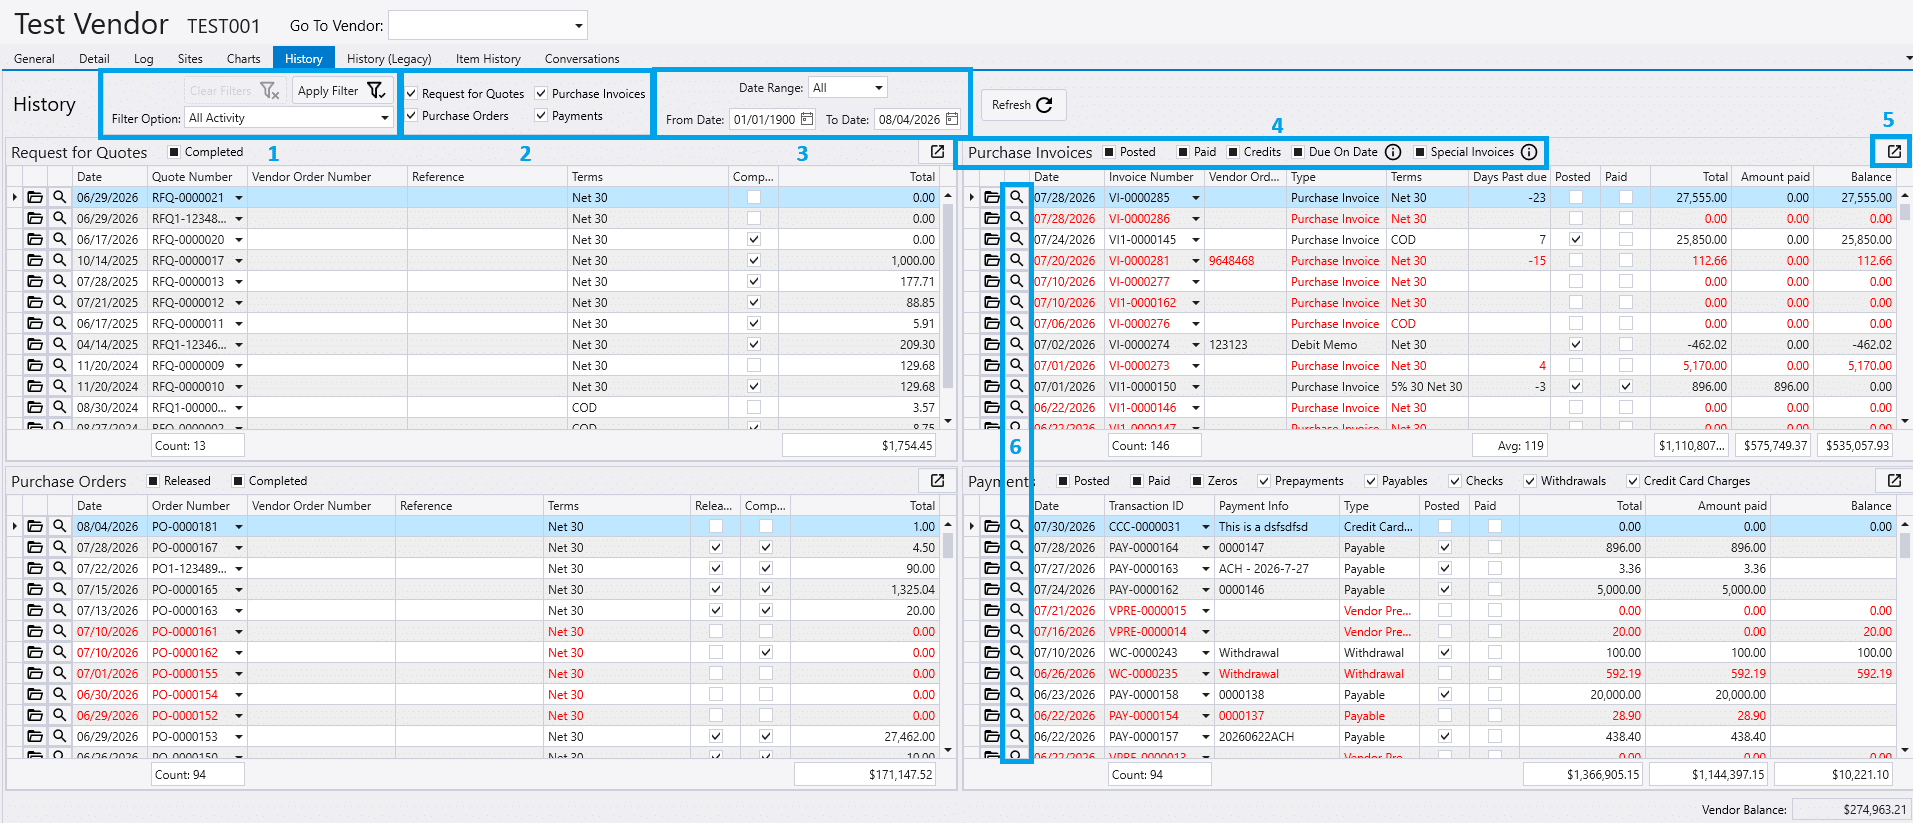Switch to the Item History tab
This screenshot has height=823, width=1913.
(x=488, y=59)
